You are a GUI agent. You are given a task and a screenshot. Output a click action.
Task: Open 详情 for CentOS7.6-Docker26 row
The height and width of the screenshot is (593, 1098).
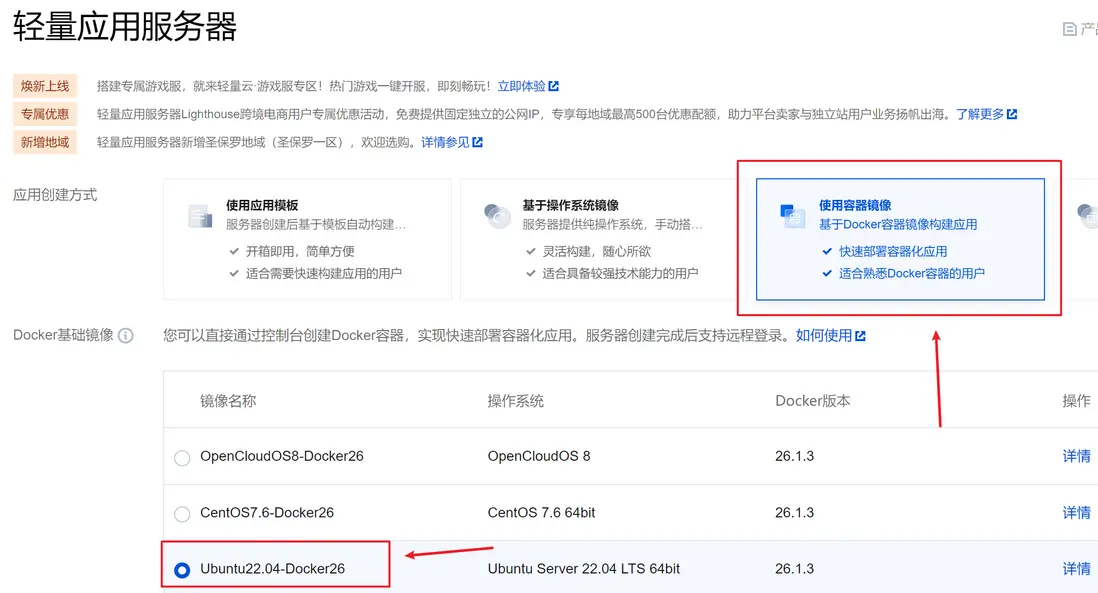coord(1076,512)
